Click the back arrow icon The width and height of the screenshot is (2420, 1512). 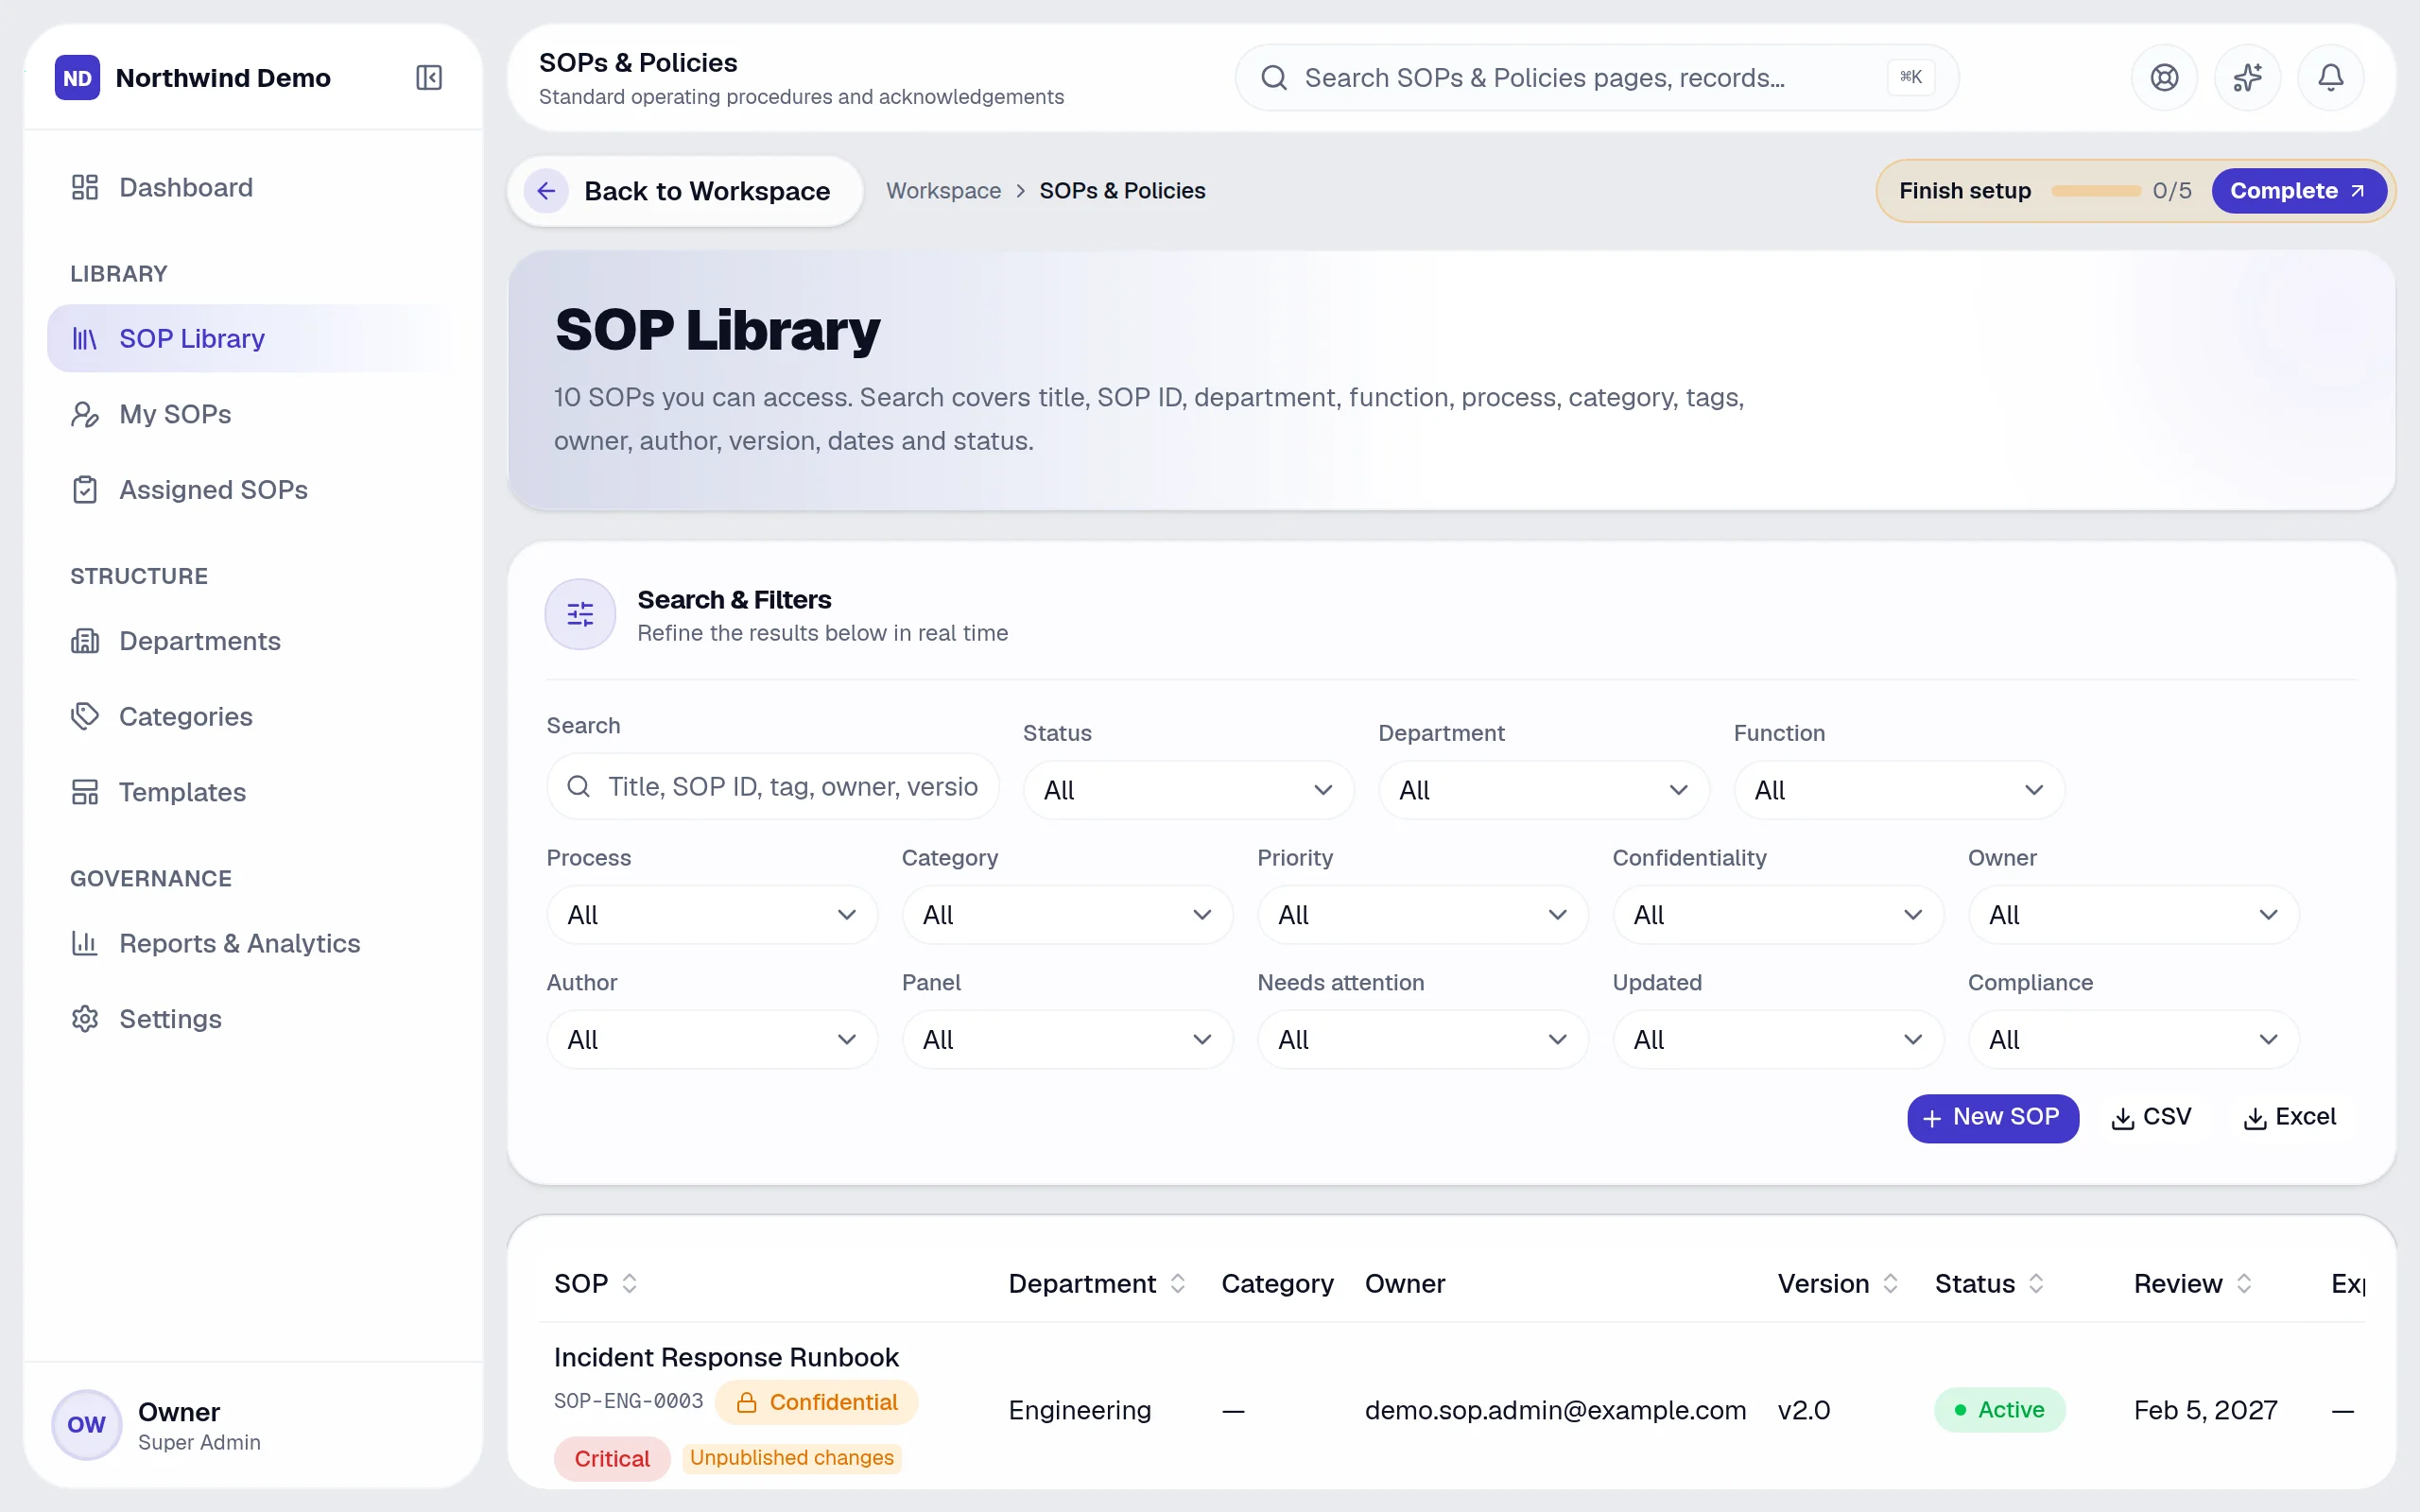(x=546, y=190)
